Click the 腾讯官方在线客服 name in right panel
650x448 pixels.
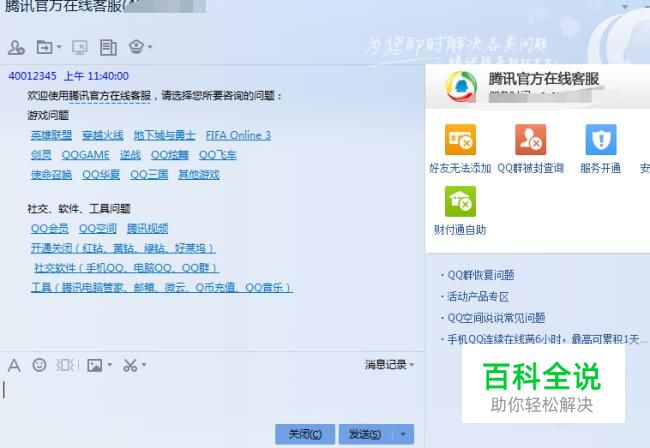[544, 79]
